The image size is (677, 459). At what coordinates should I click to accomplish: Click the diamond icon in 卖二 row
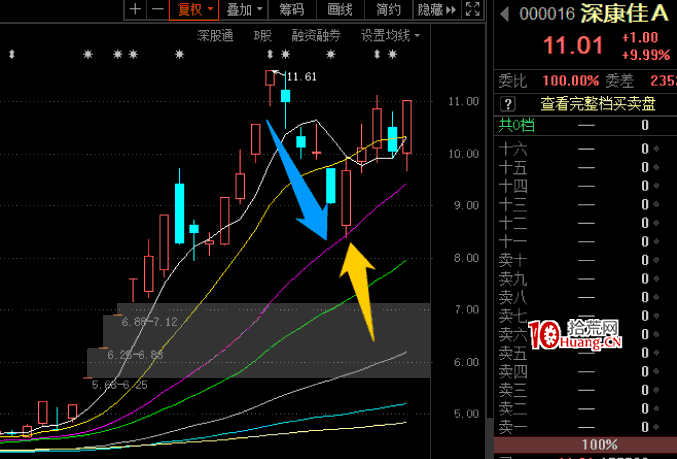(656, 408)
